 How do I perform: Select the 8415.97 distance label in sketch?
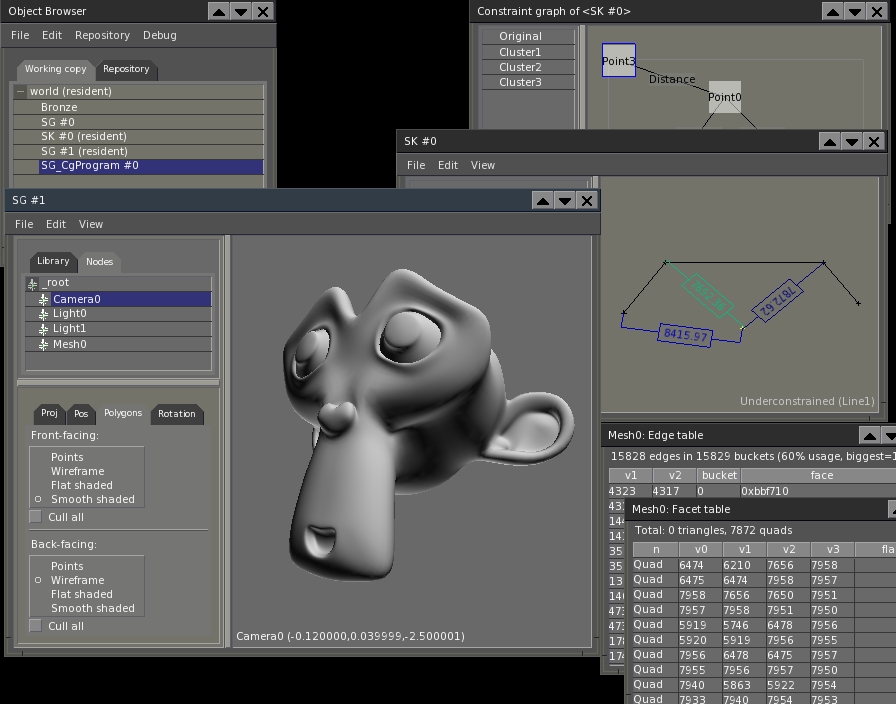pos(685,335)
